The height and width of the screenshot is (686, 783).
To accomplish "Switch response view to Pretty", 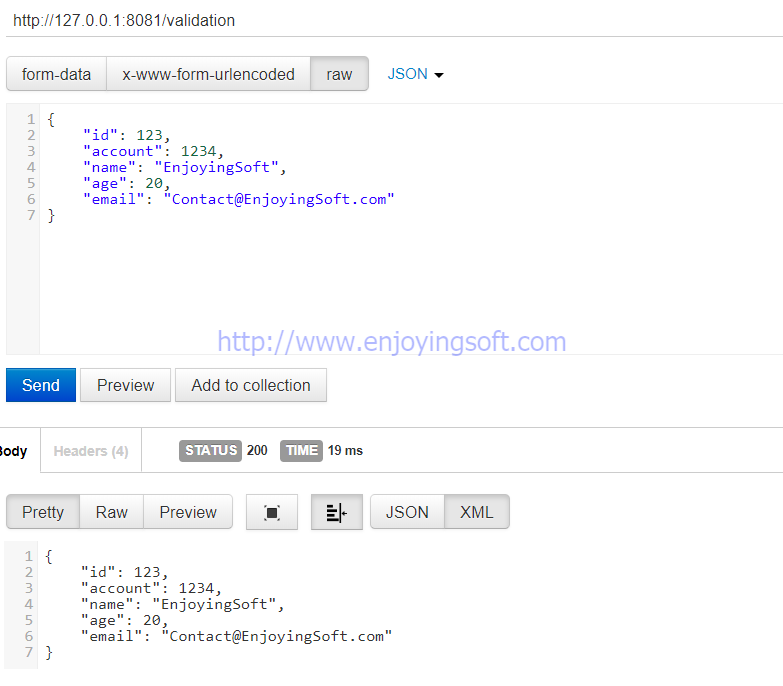I will 43,512.
